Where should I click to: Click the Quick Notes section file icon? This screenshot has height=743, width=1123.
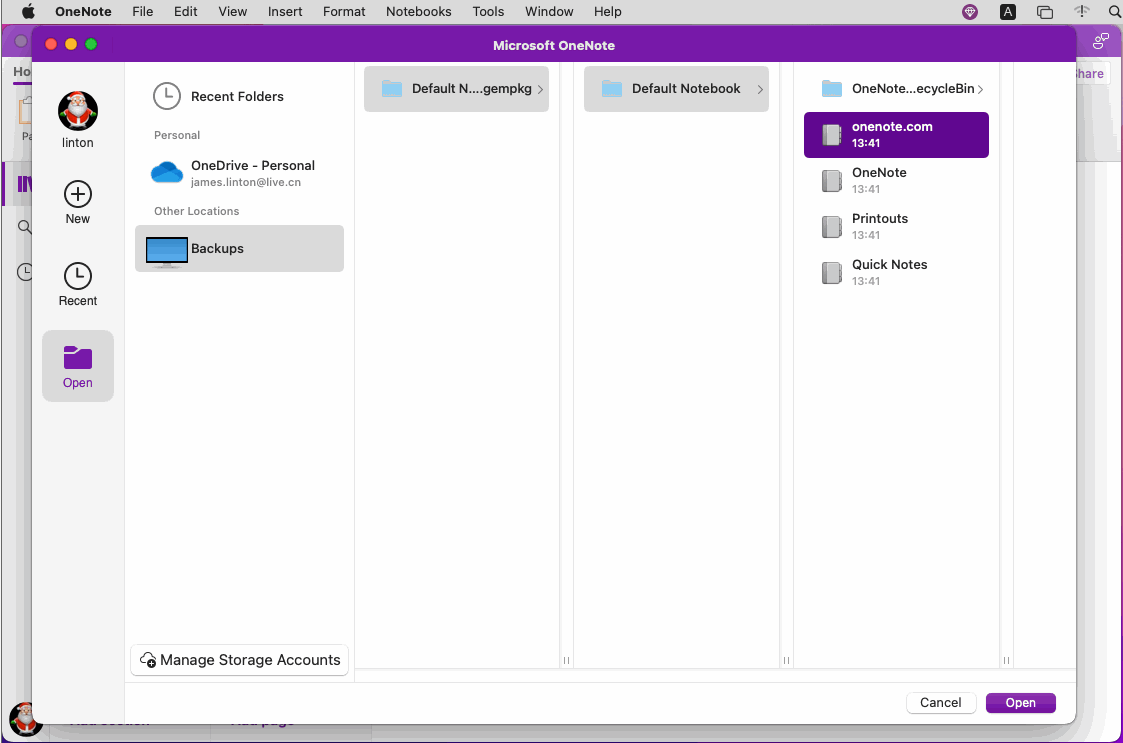[x=831, y=272]
